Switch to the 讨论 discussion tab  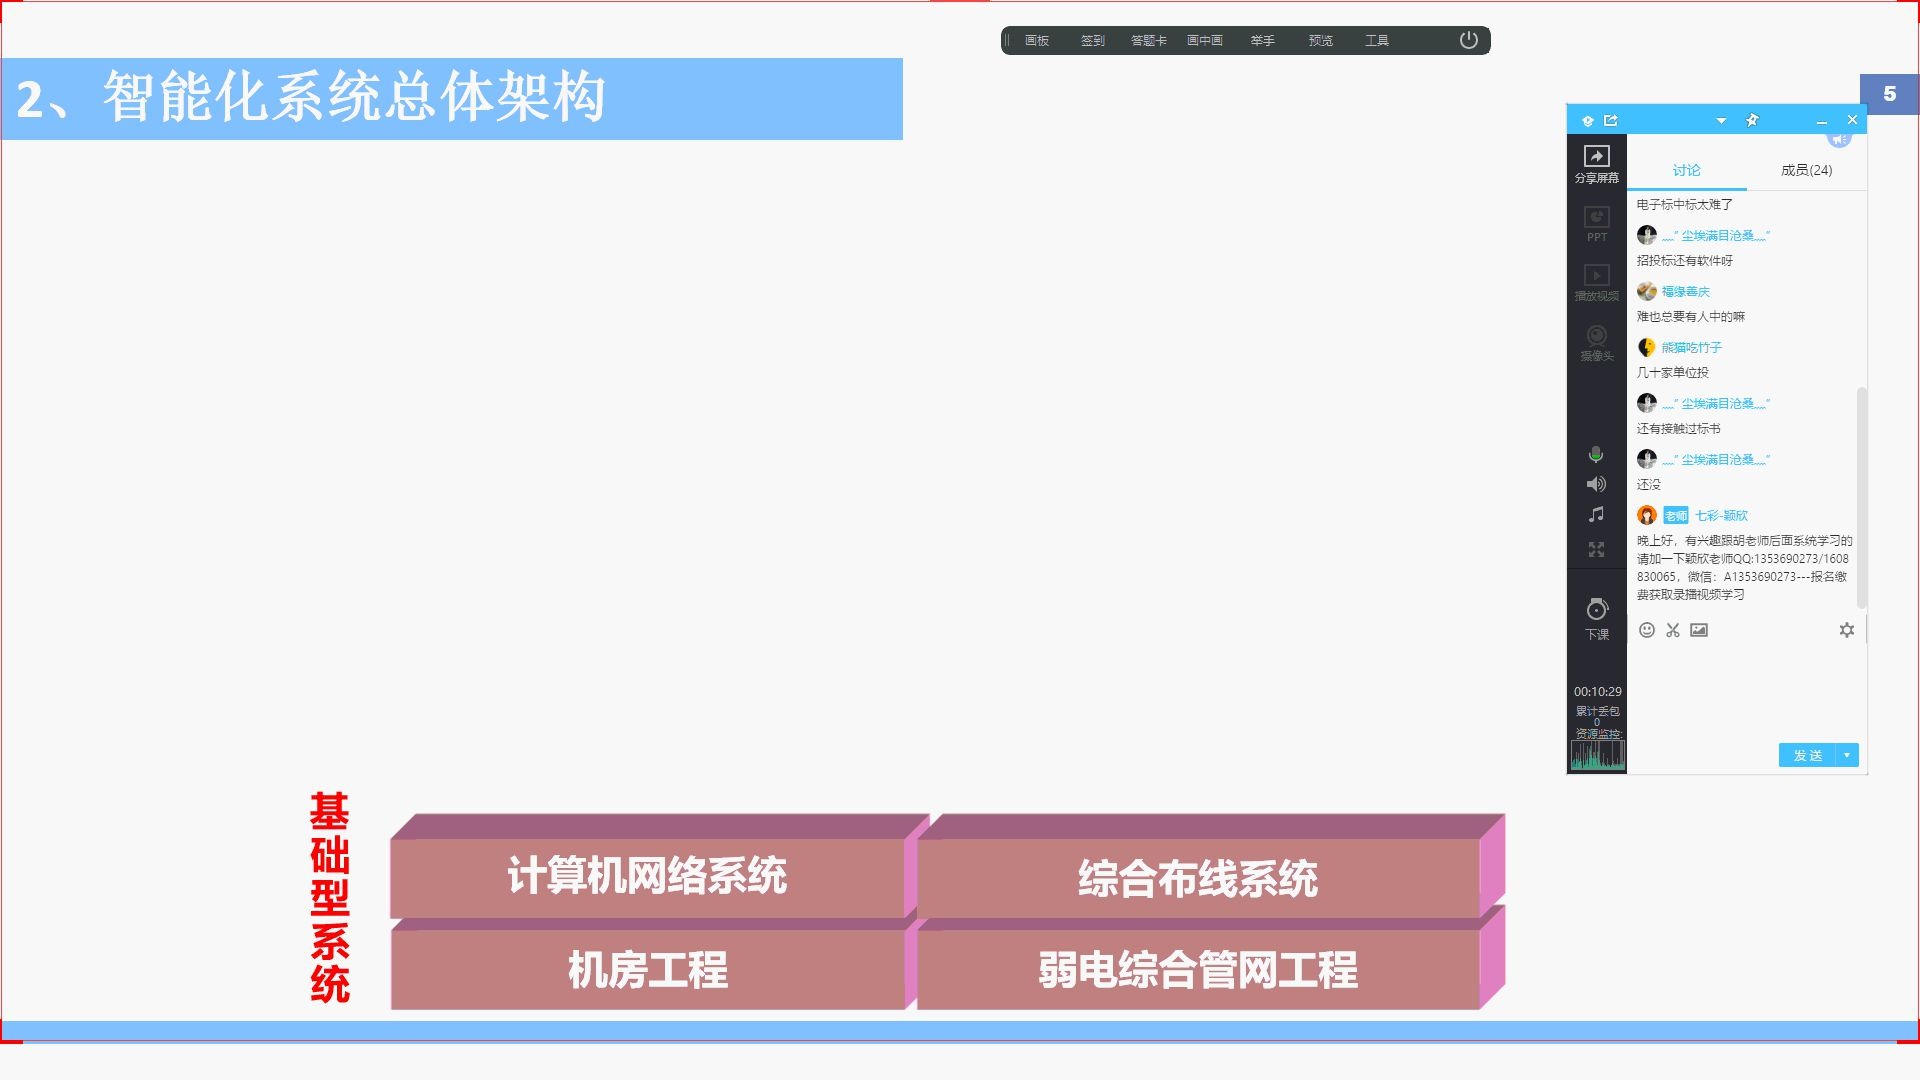coord(1686,170)
